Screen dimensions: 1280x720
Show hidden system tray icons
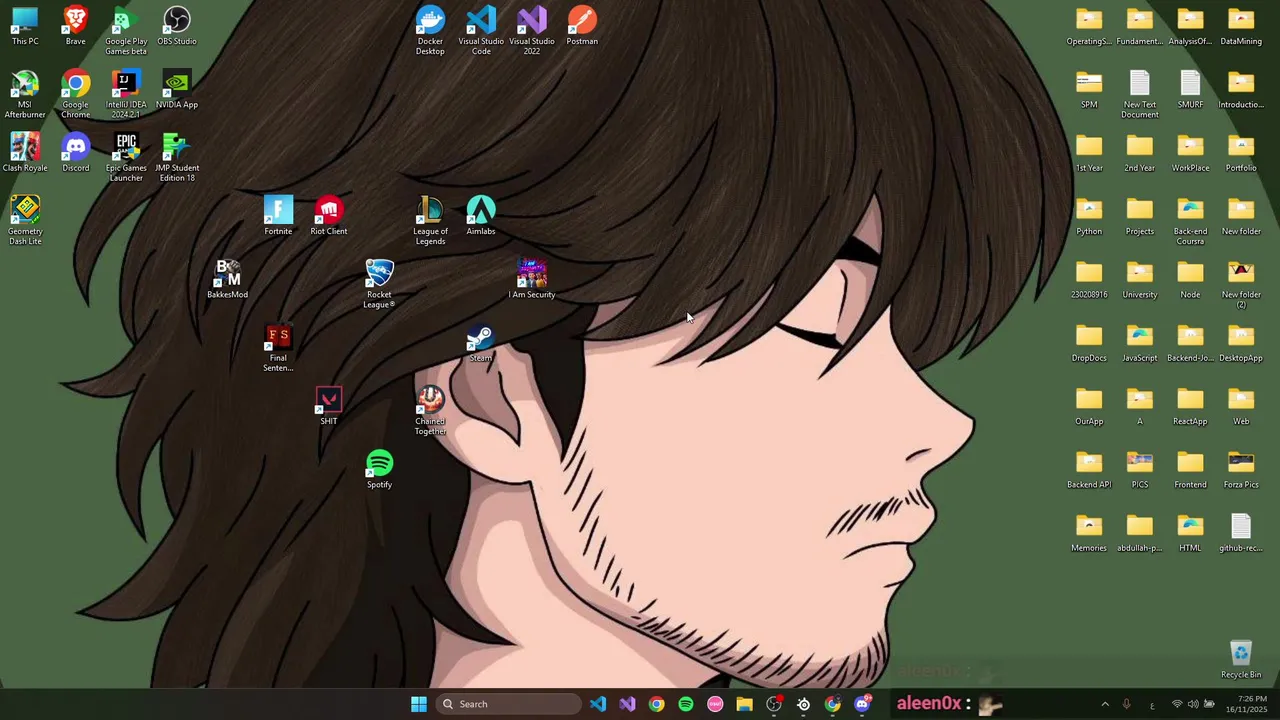point(1105,704)
